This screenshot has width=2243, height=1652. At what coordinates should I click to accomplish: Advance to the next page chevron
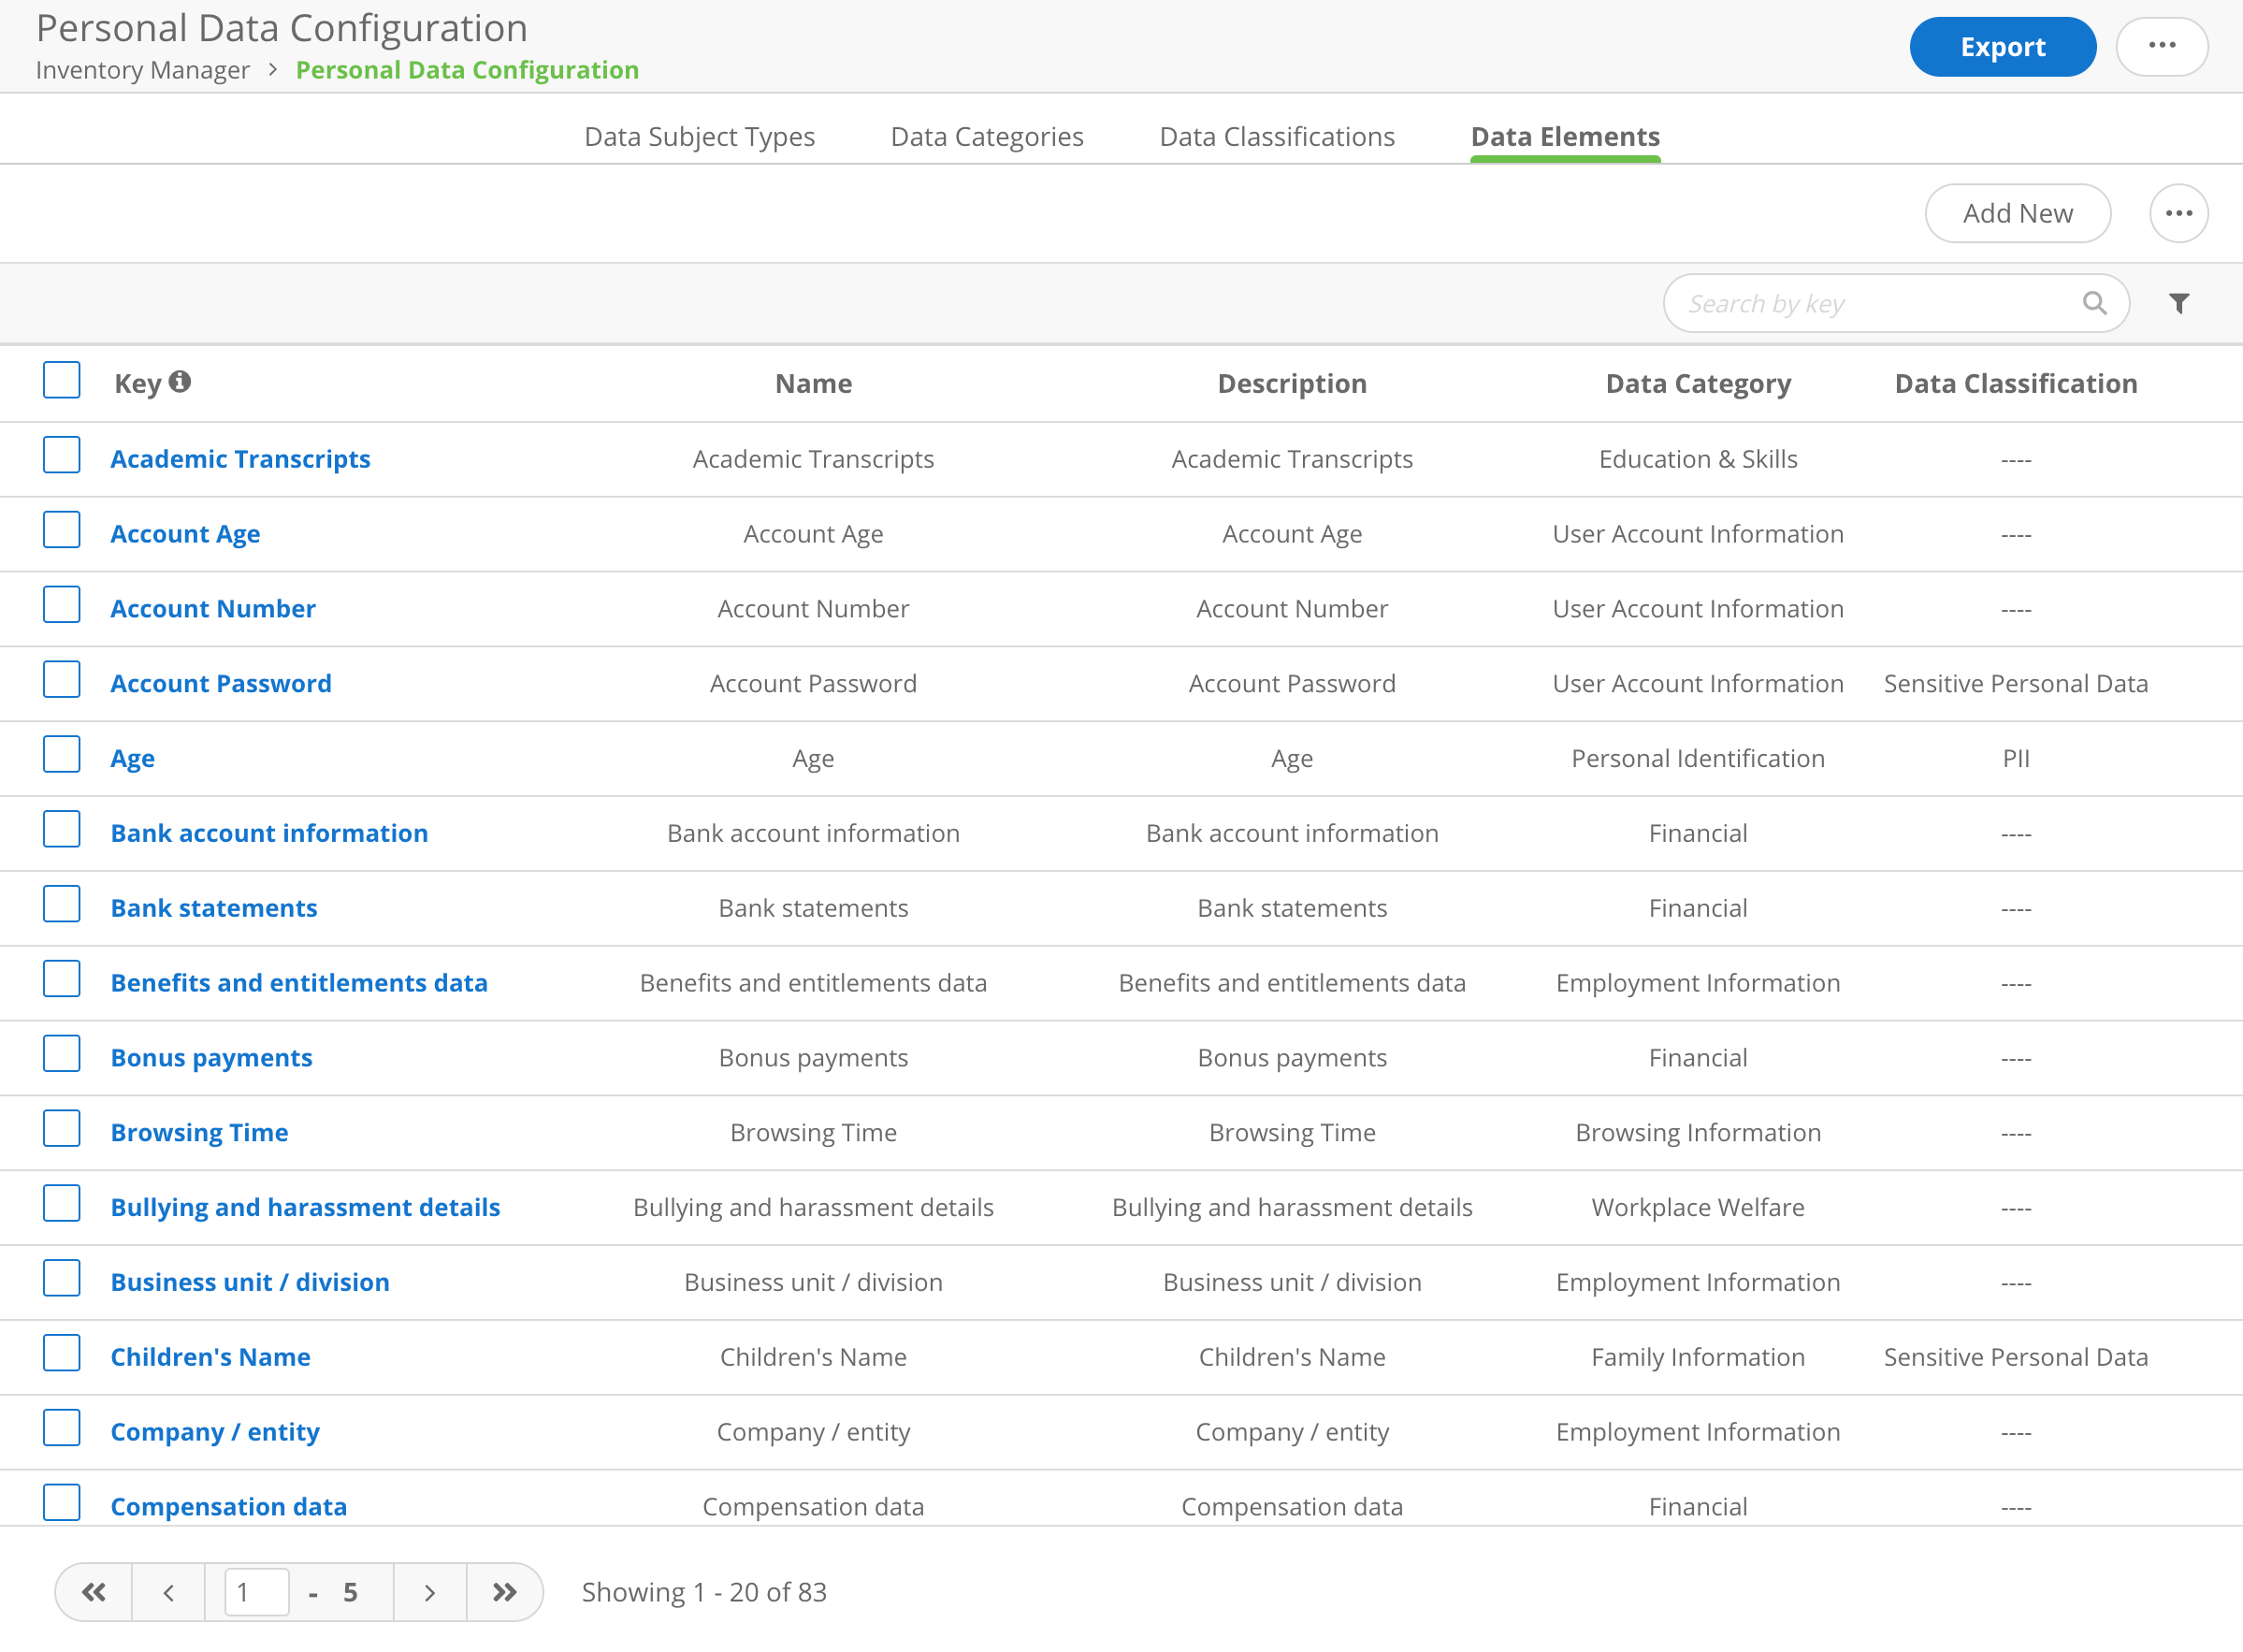coord(430,1591)
